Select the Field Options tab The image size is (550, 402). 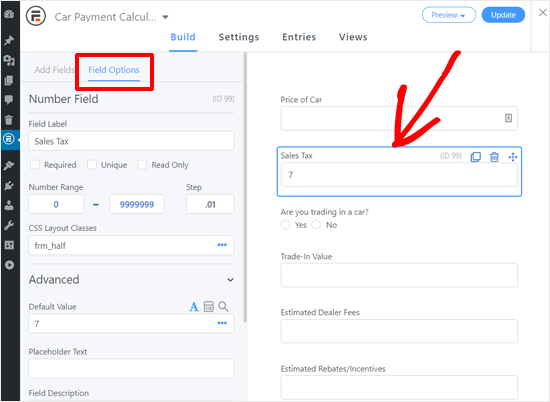coord(114,70)
